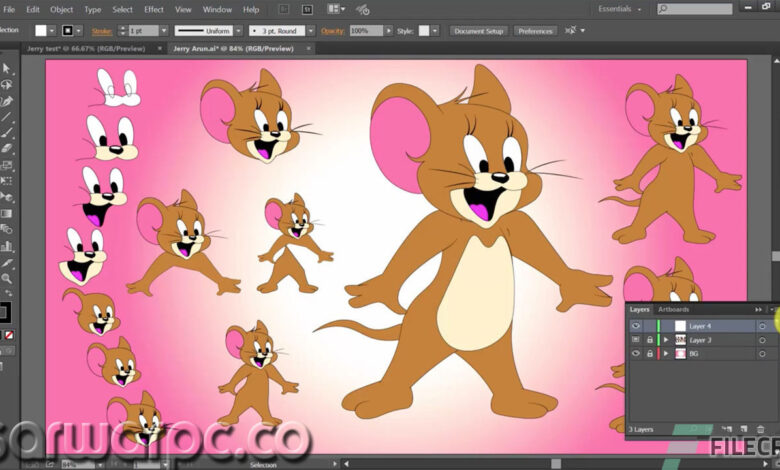The height and width of the screenshot is (470, 780).
Task: Click the trash icon to delete selected layer
Action: click(x=760, y=429)
